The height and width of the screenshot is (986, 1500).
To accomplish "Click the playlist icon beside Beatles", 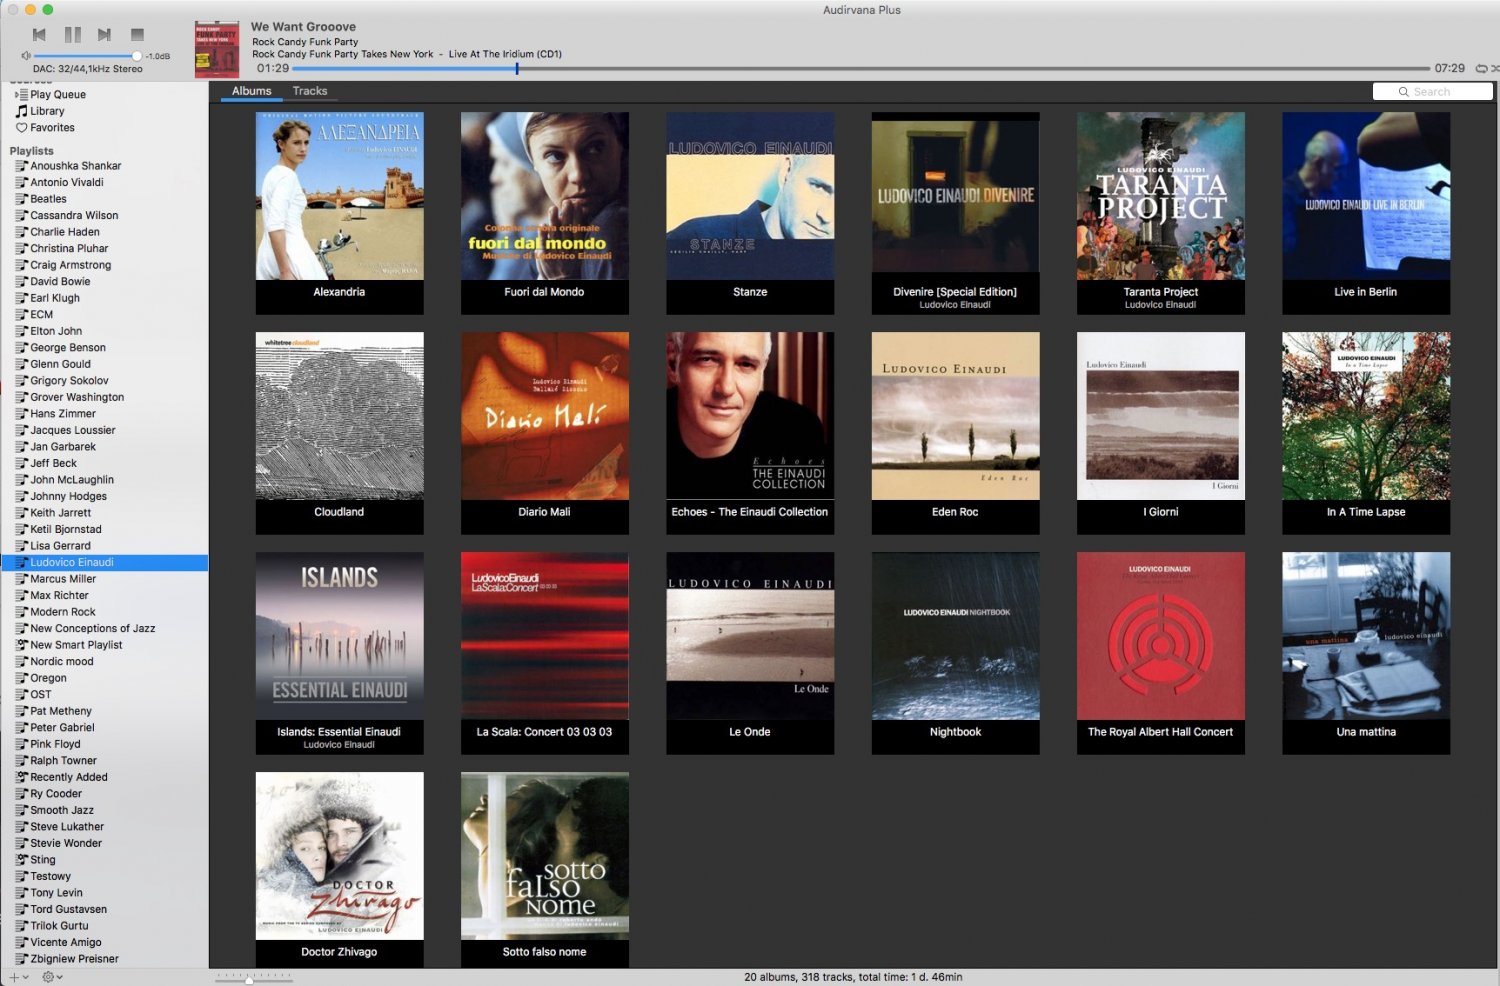I will click(21, 199).
